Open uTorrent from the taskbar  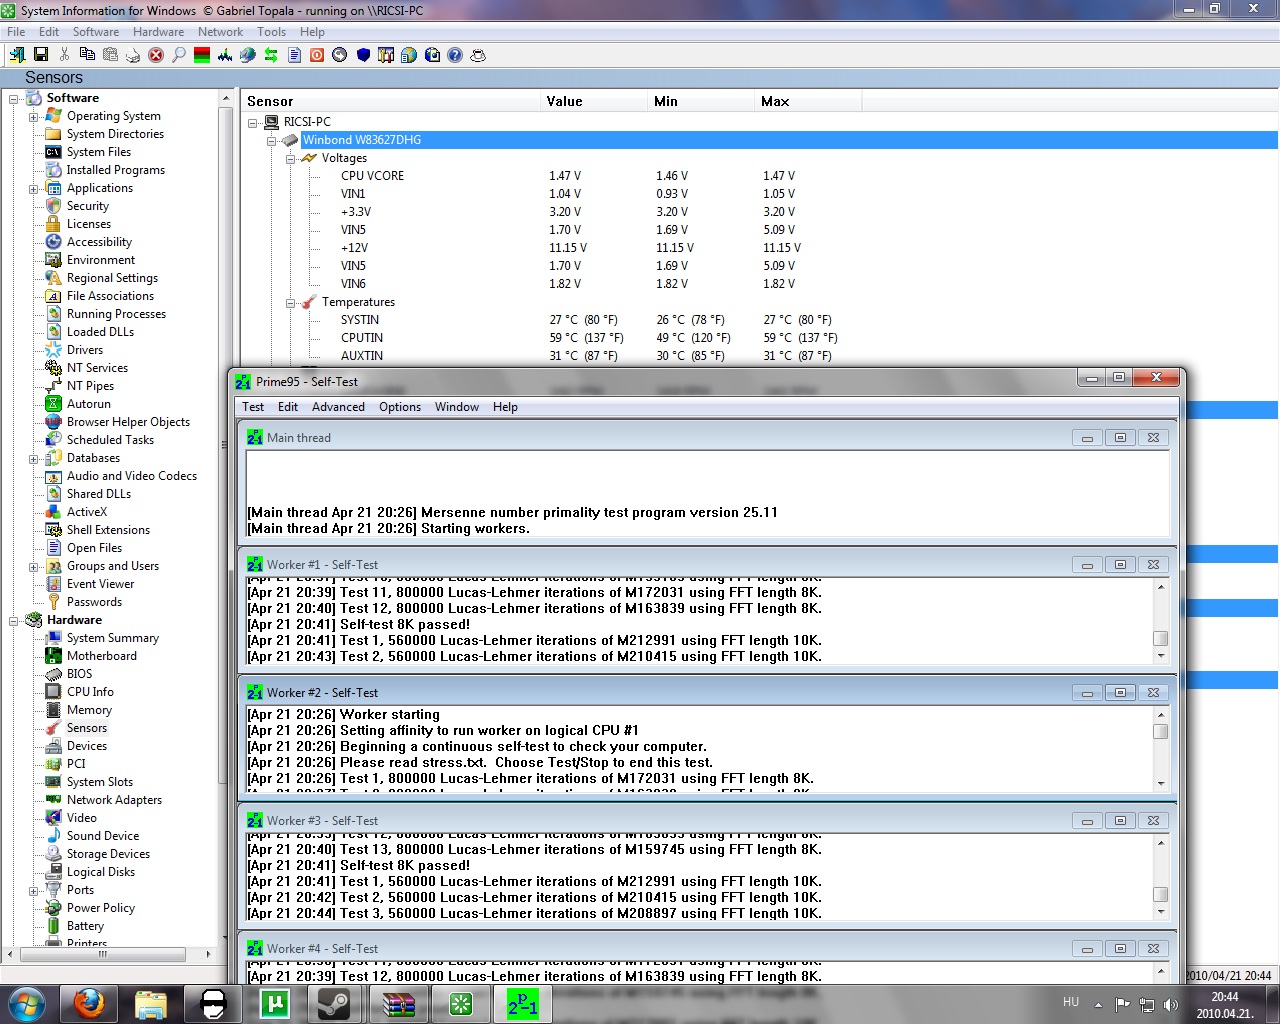275,1003
